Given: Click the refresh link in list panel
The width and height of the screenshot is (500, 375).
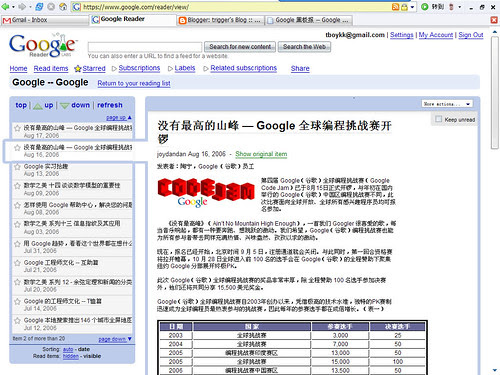Looking at the screenshot, I should [110, 105].
